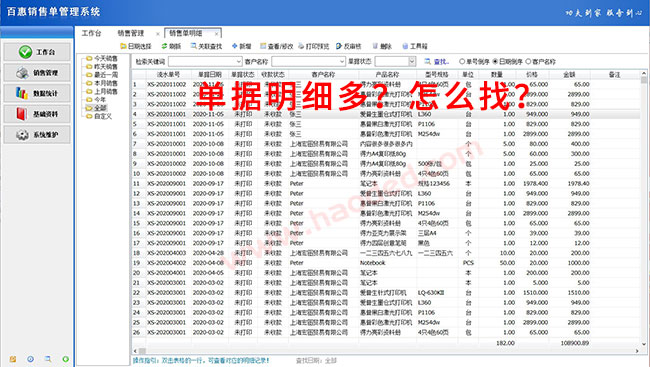Click the orange note icon at sidebar bottom
Screen dimensions: 650x367
coord(13,359)
